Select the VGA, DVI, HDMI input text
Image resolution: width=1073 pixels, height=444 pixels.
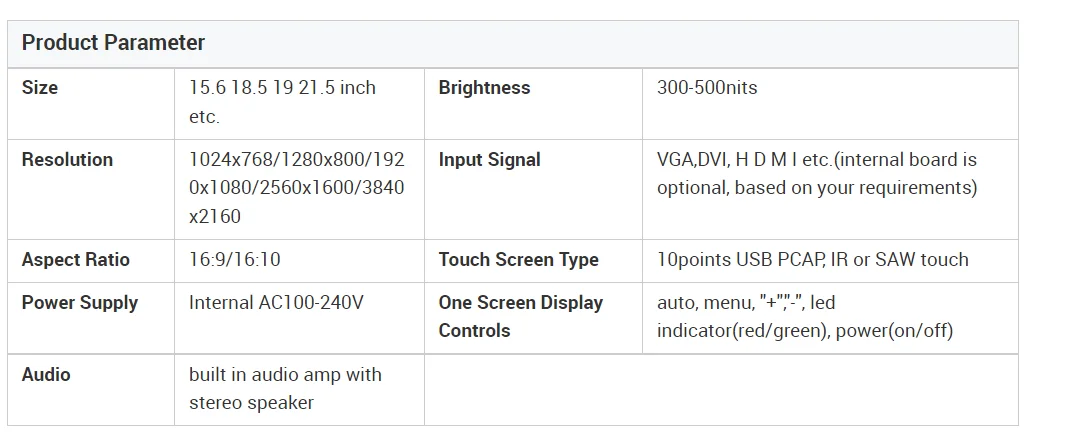point(816,174)
